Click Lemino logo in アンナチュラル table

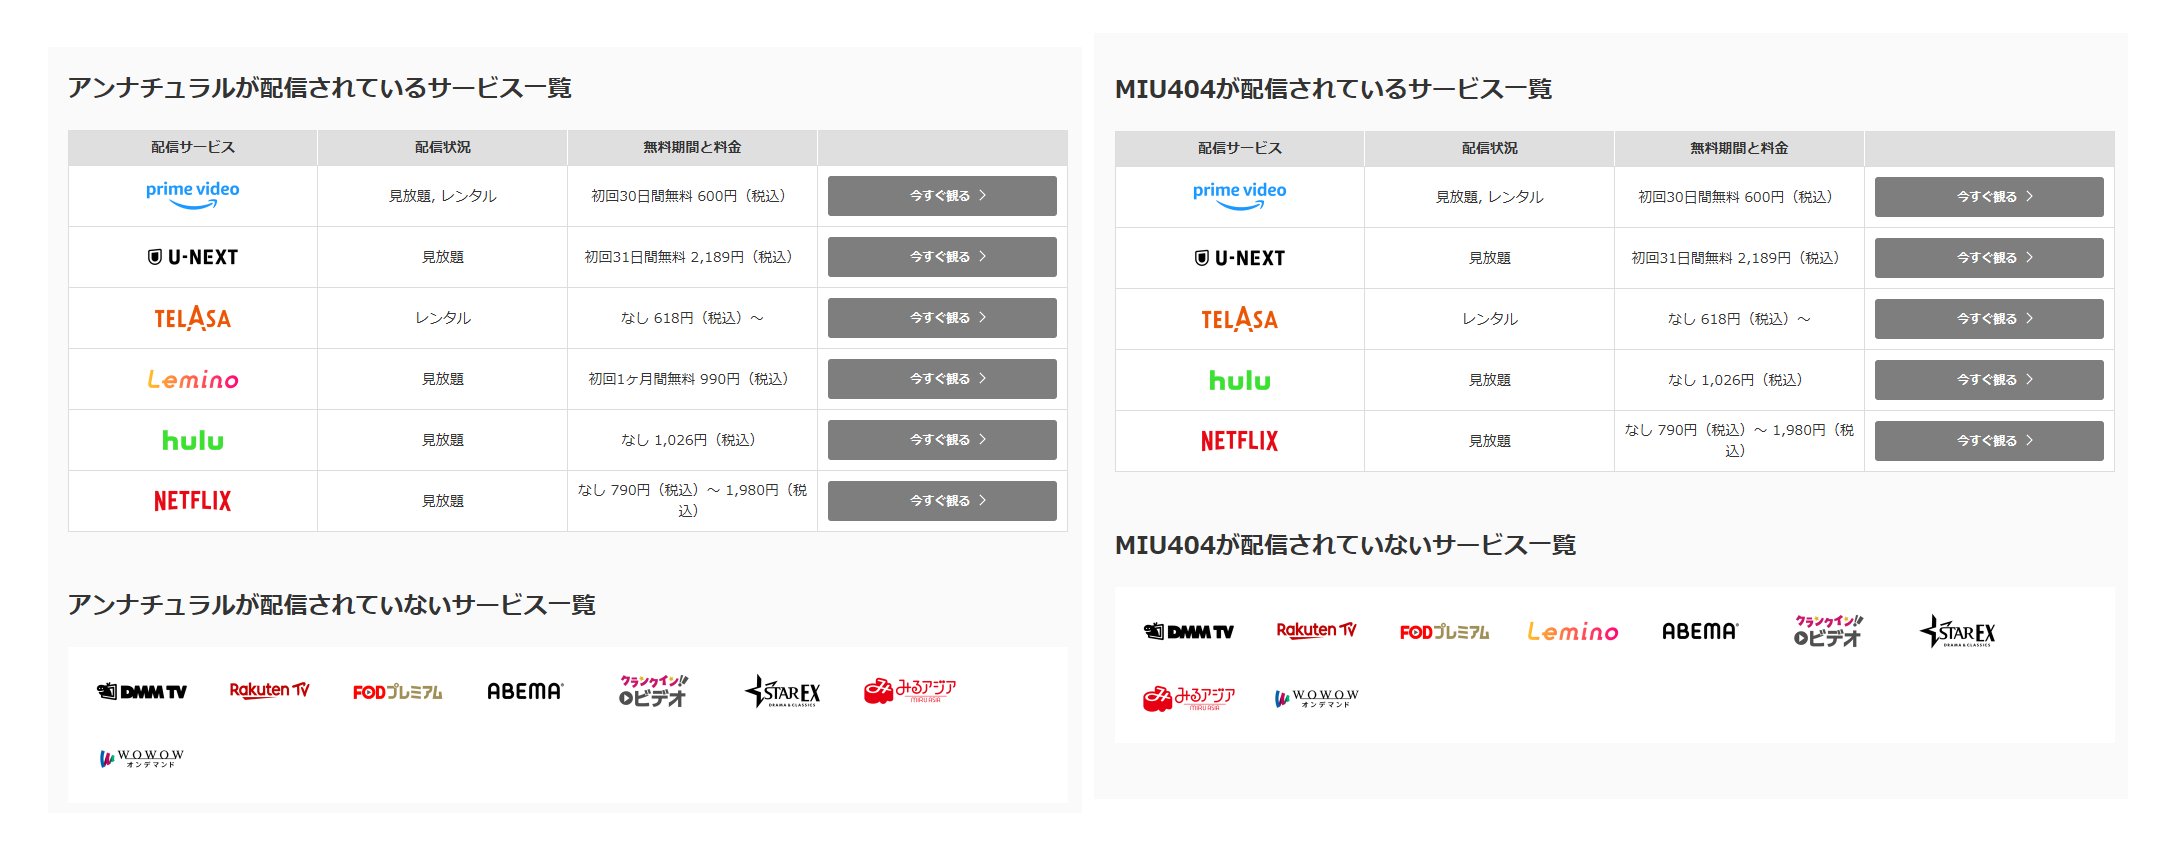coord(193,379)
